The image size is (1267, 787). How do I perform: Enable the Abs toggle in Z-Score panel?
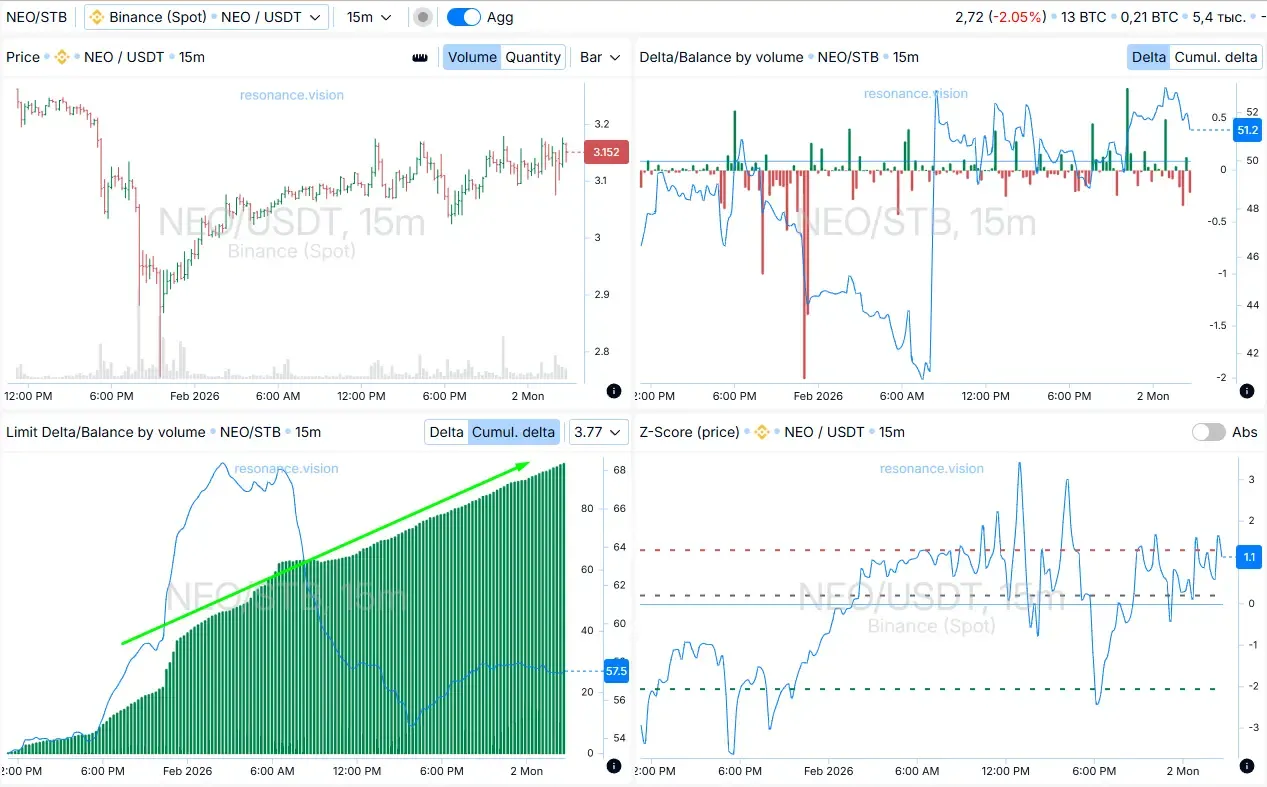pyautogui.click(x=1208, y=432)
